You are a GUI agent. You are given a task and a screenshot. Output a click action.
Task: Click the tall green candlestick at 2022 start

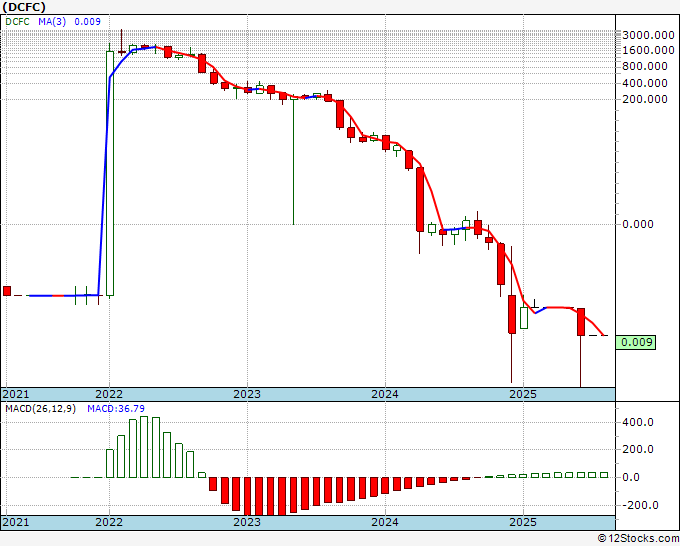coord(110,173)
